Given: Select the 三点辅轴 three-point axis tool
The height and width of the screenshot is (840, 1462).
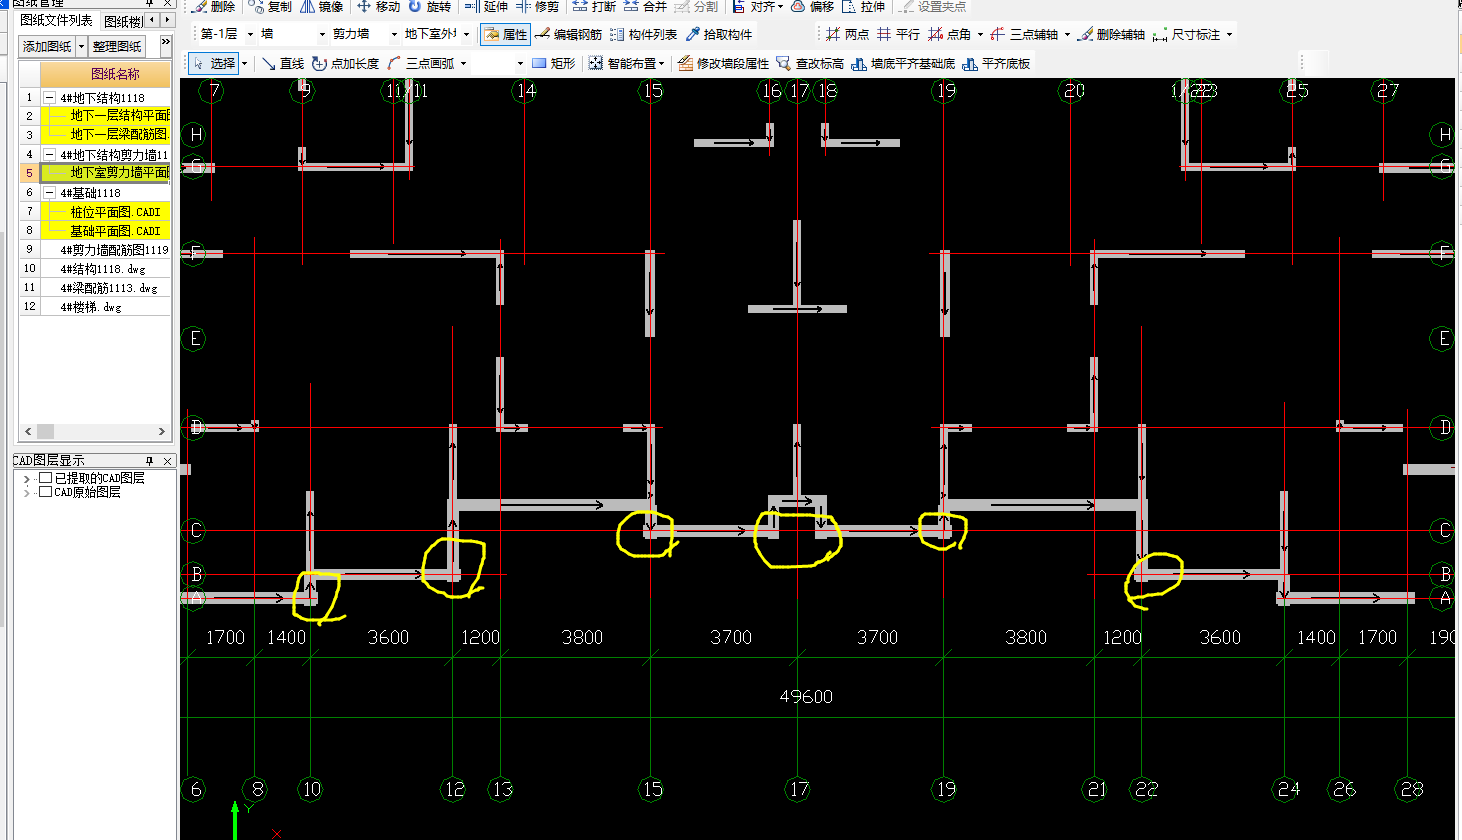Looking at the screenshot, I should [1024, 34].
